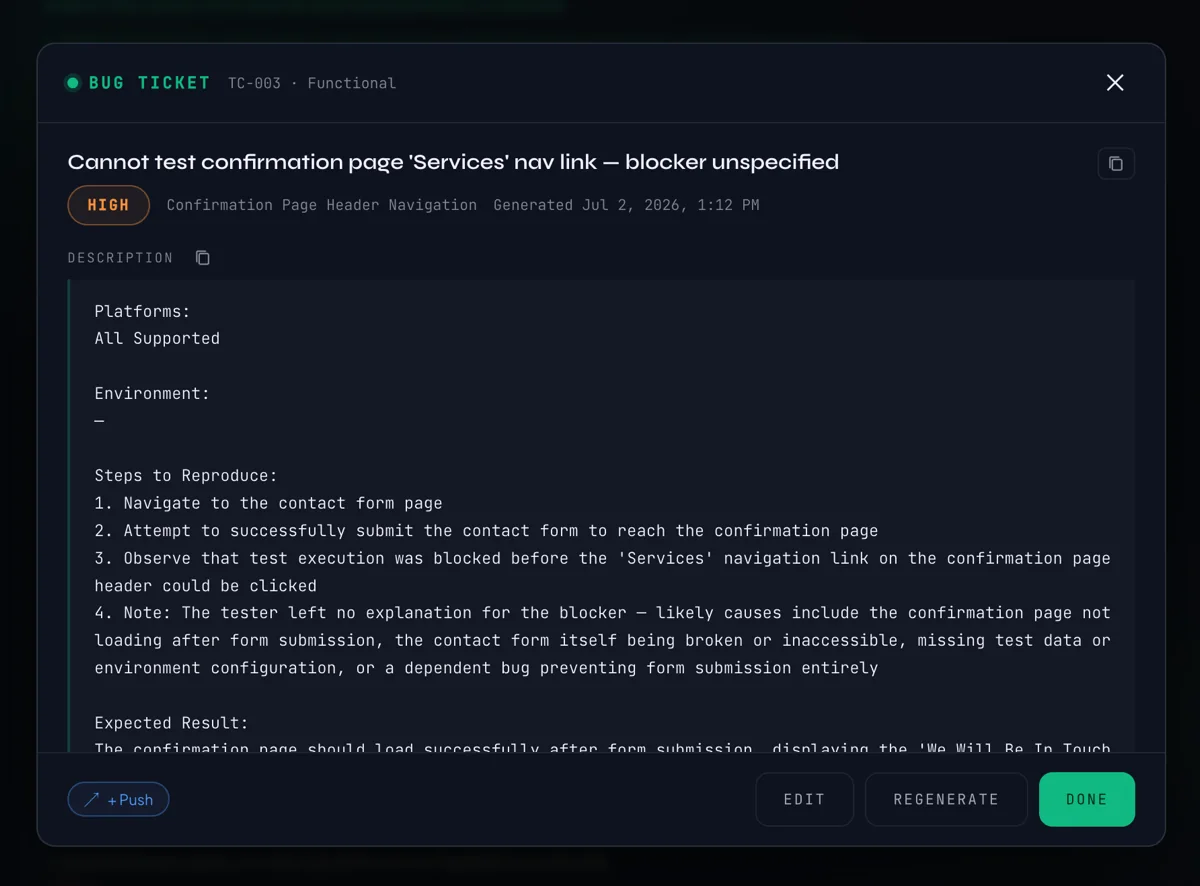Screen dimensions: 1200x886
Task: Click the 'Steps to Reproduce:' heading
Action: pyautogui.click(x=186, y=476)
